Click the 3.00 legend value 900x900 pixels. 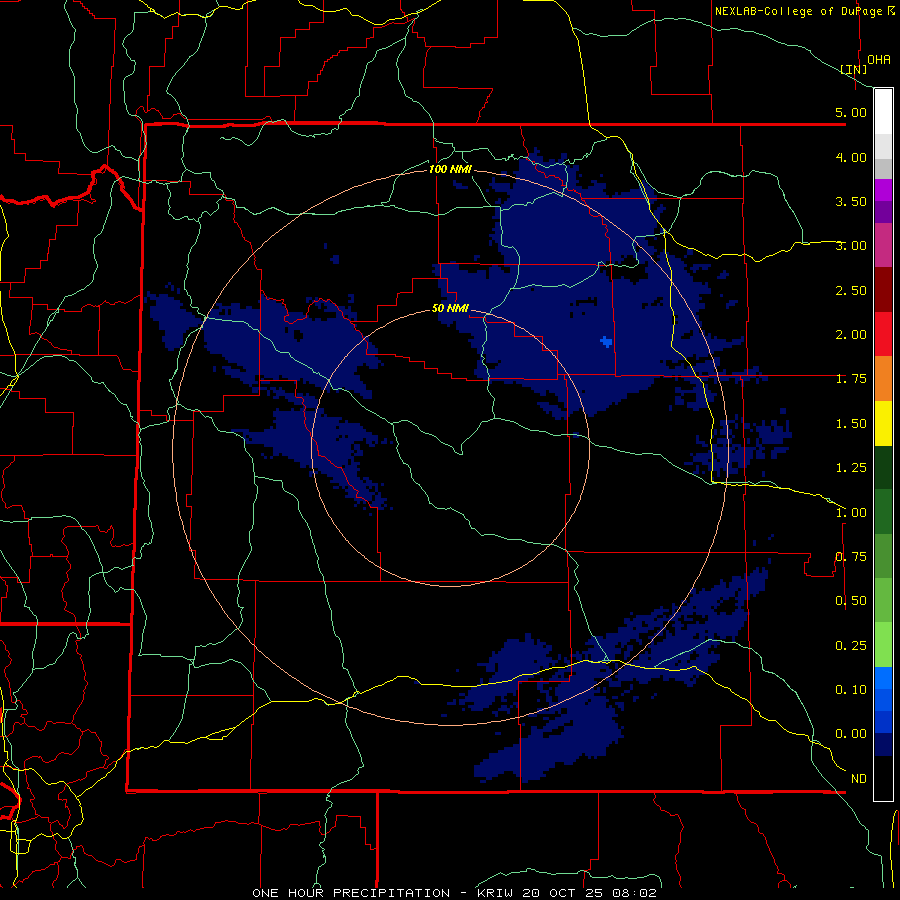(x=851, y=246)
